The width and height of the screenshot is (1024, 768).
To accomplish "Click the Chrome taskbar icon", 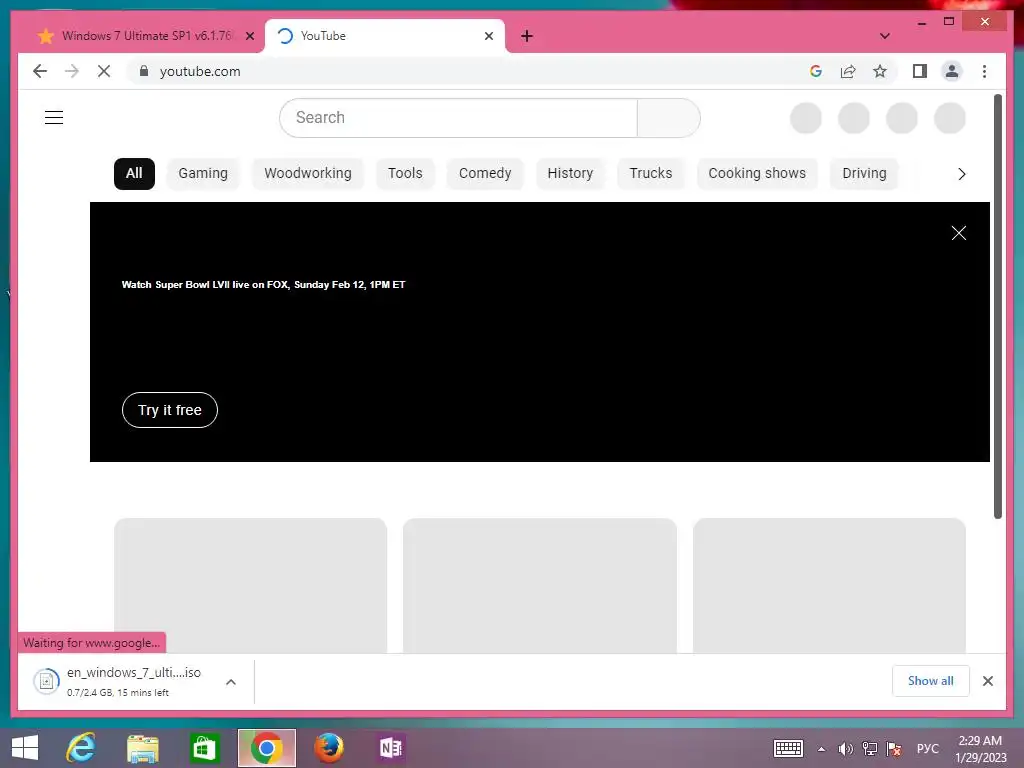I will click(266, 748).
